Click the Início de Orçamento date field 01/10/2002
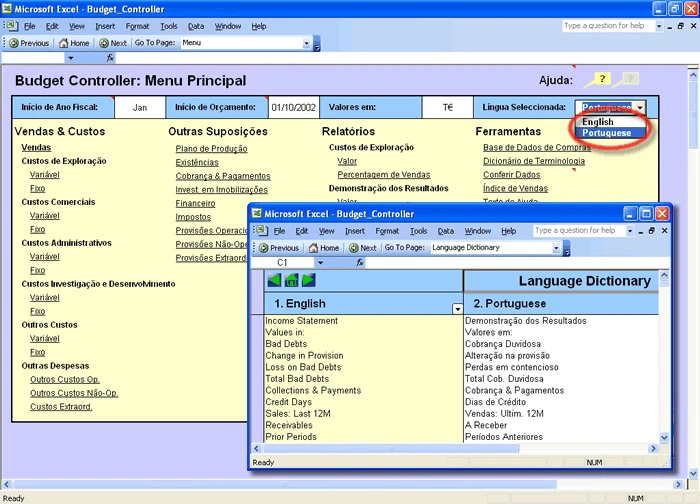Image resolution: width=700 pixels, height=504 pixels. pyautogui.click(x=293, y=108)
